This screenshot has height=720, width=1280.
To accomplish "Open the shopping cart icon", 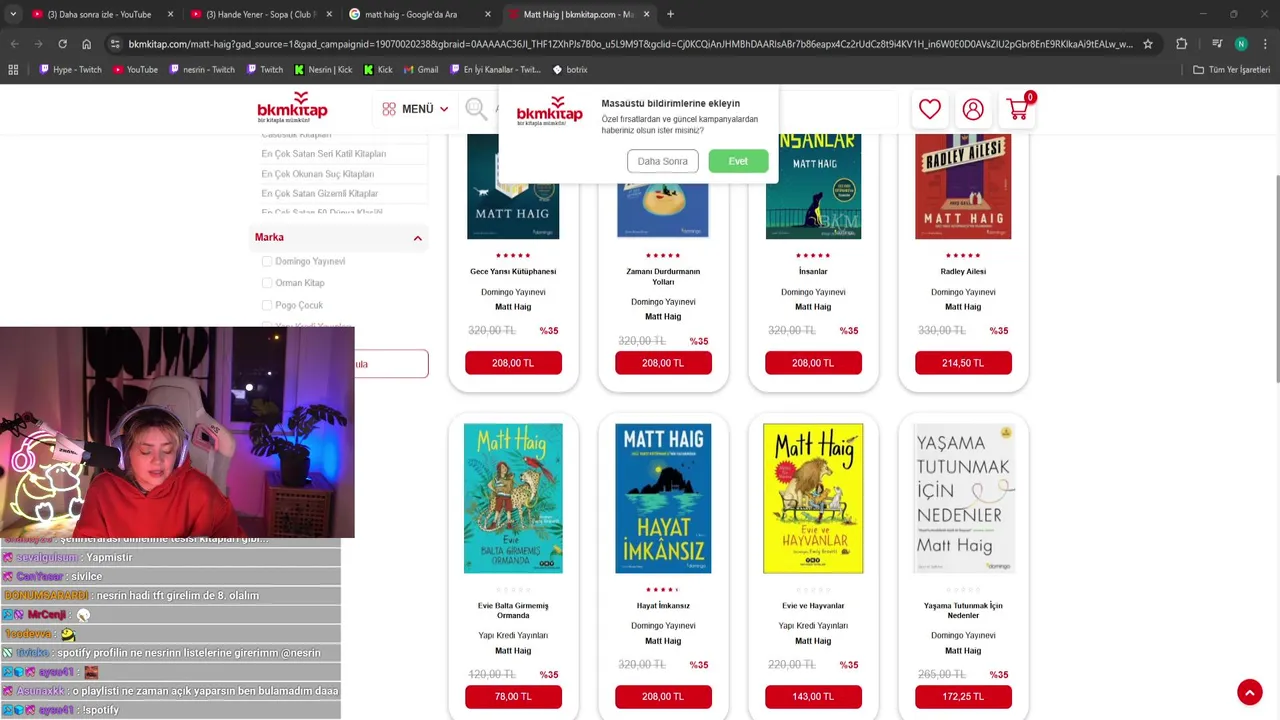I will click(1019, 108).
